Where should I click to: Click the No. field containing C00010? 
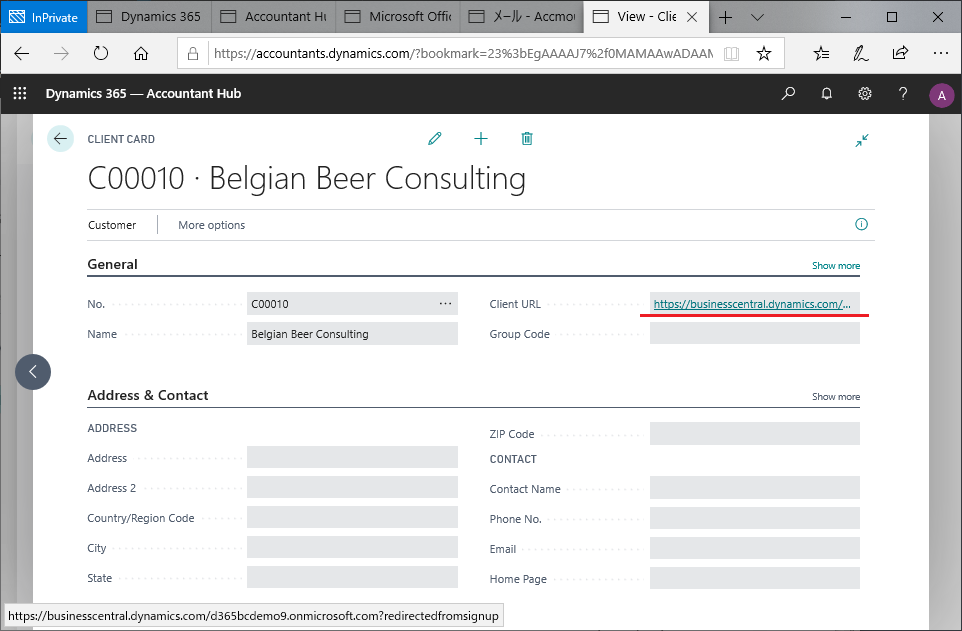click(x=352, y=304)
